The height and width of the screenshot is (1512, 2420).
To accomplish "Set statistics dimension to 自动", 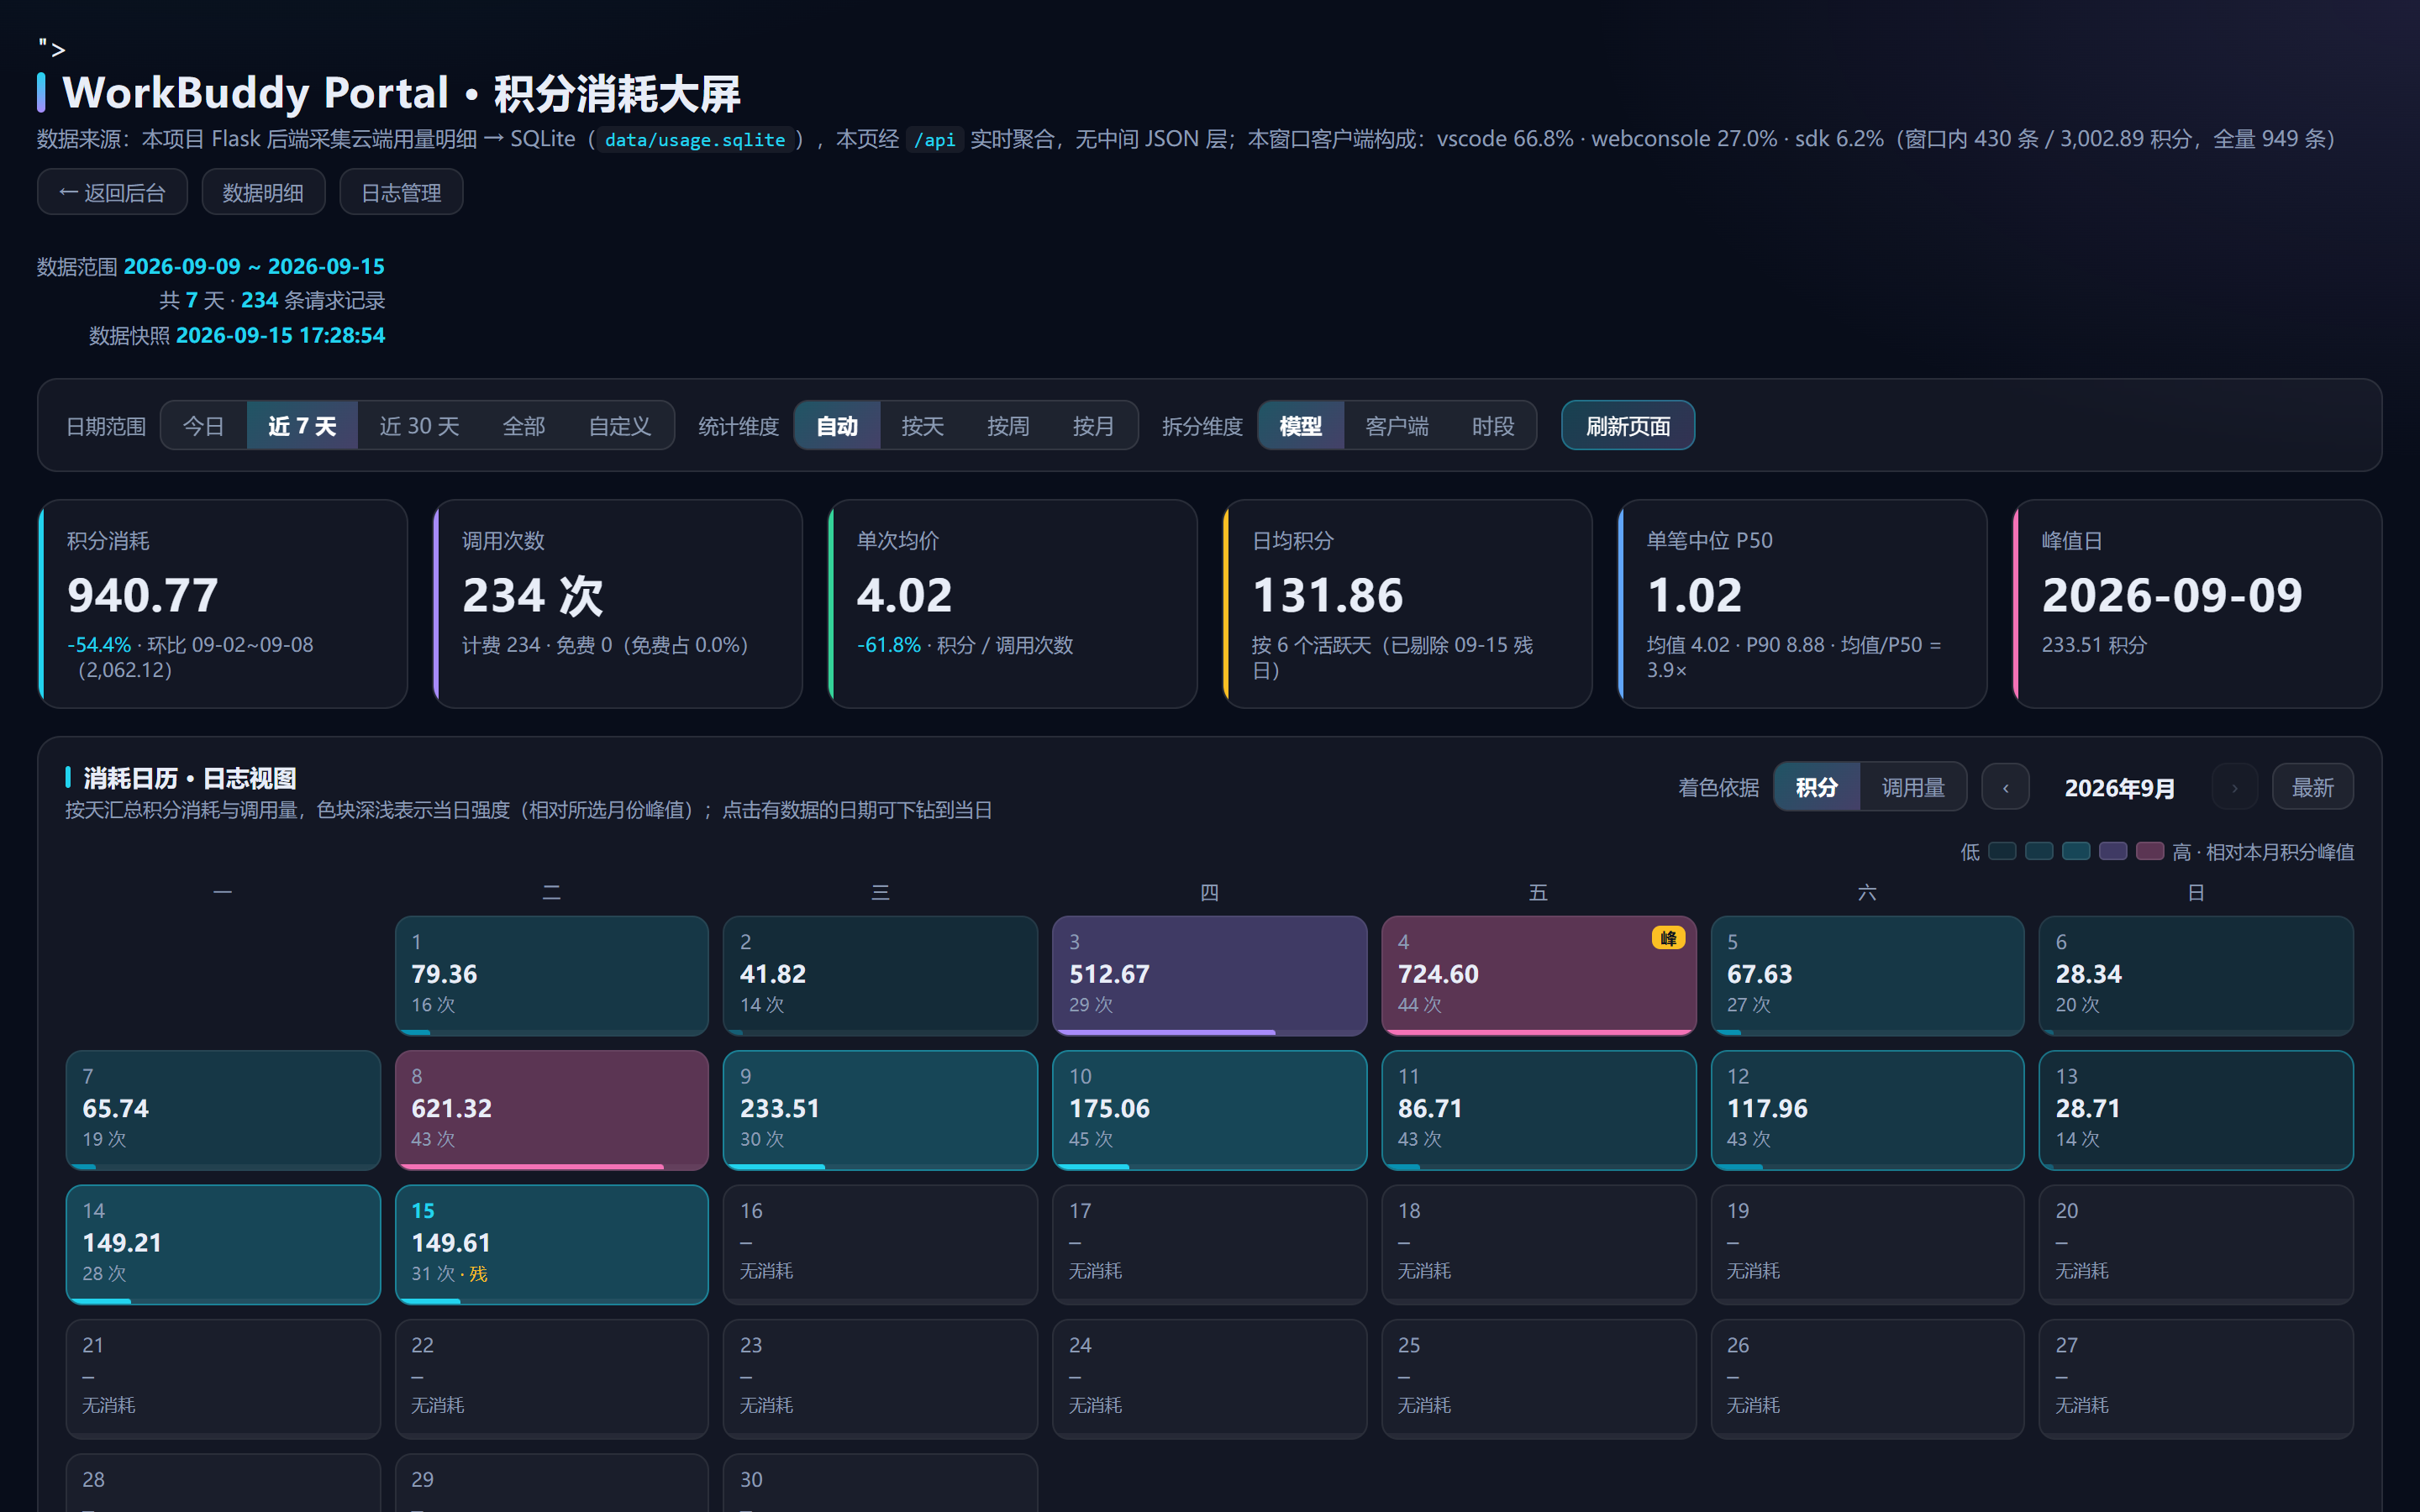I will pyautogui.click(x=837, y=426).
